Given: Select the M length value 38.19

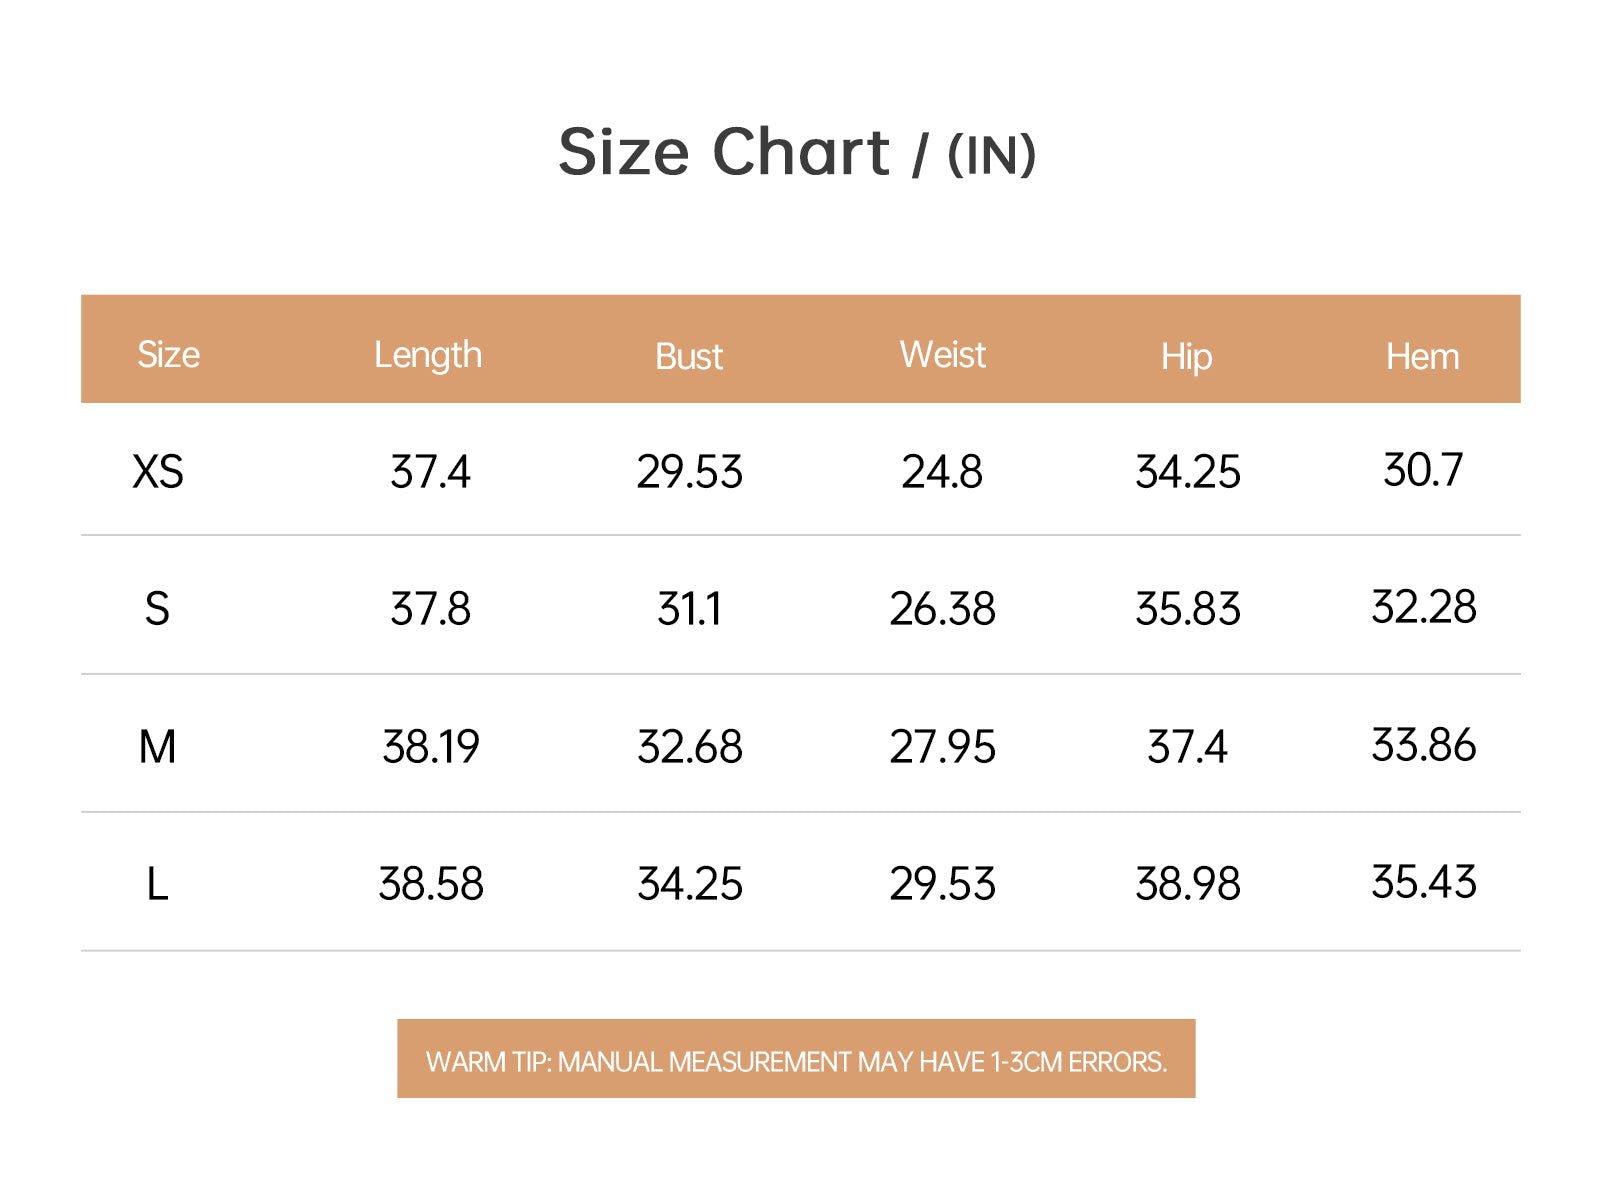Looking at the screenshot, I should pos(431,747).
